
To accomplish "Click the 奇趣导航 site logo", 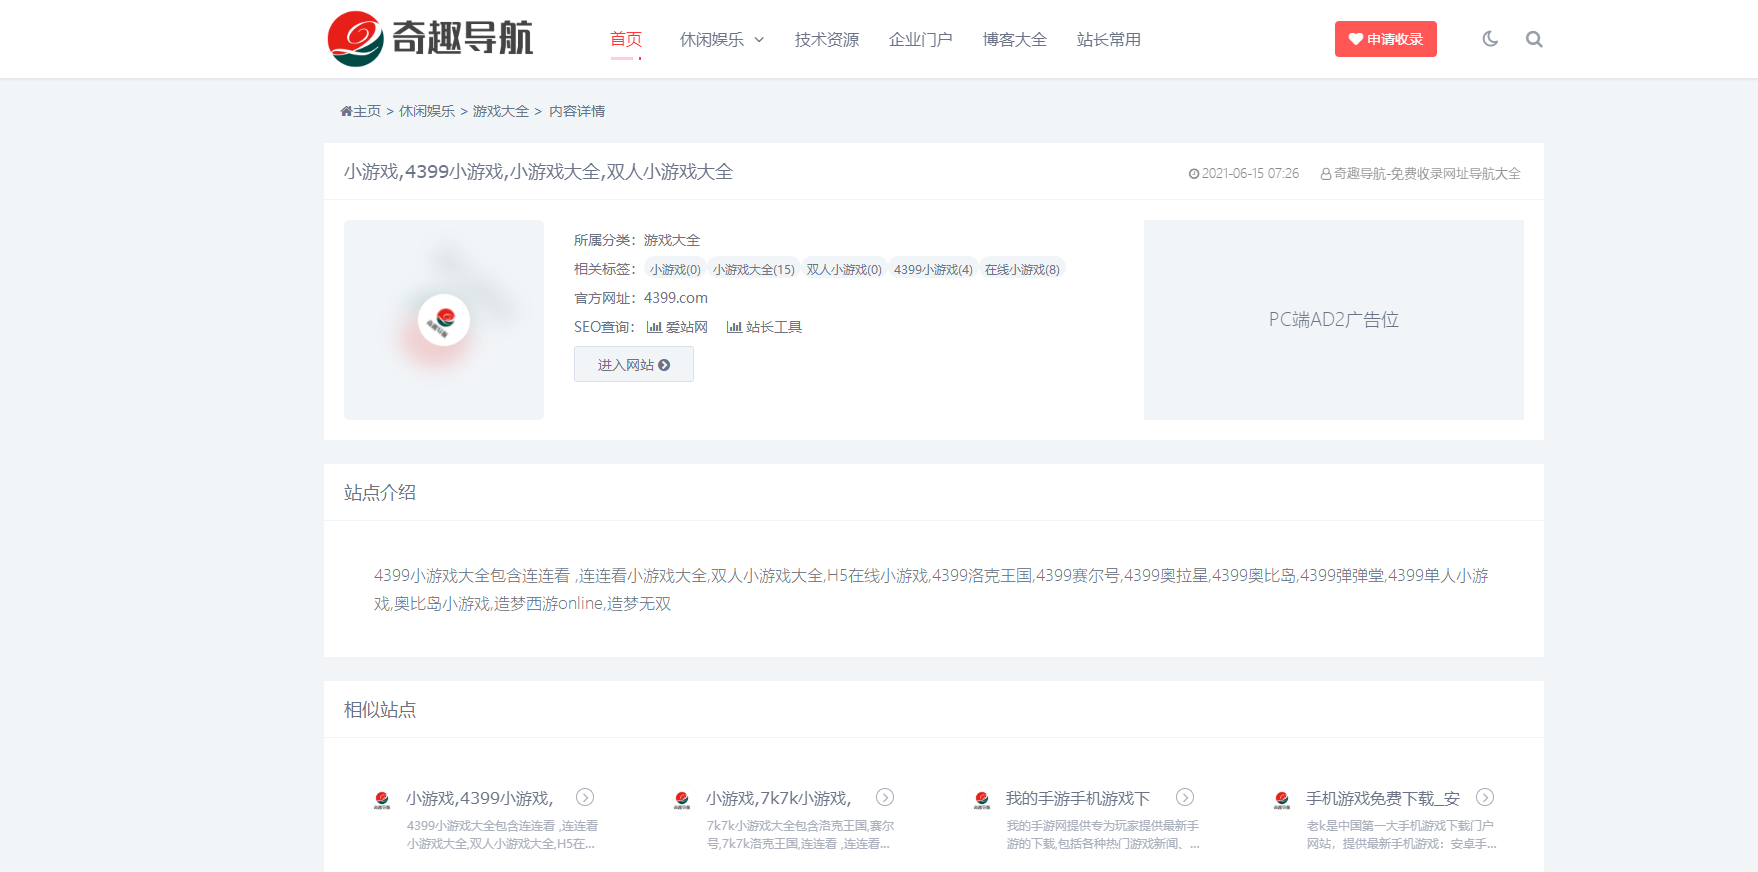I will 430,39.
